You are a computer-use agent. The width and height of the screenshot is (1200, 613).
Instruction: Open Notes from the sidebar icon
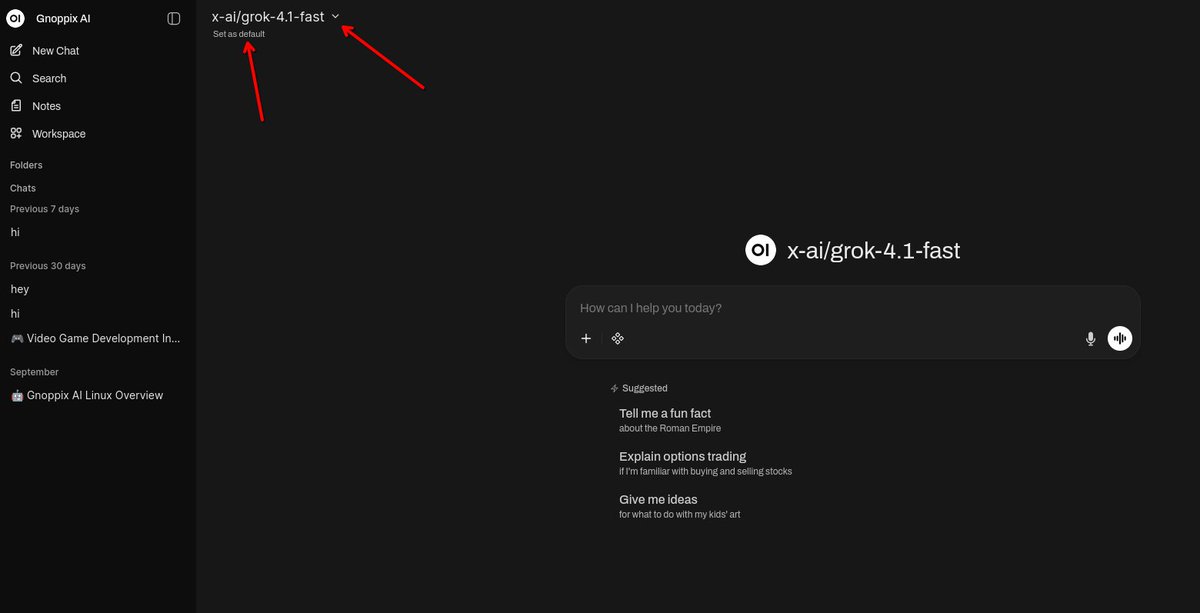pyautogui.click(x=17, y=105)
